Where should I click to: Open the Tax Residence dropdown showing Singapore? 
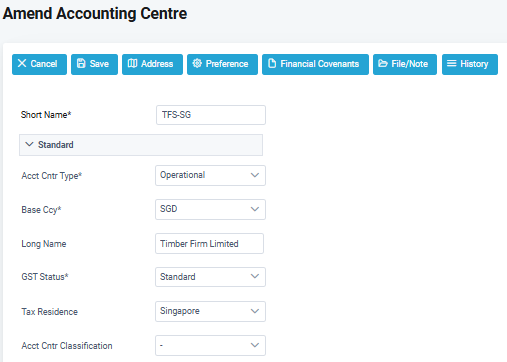click(x=210, y=311)
